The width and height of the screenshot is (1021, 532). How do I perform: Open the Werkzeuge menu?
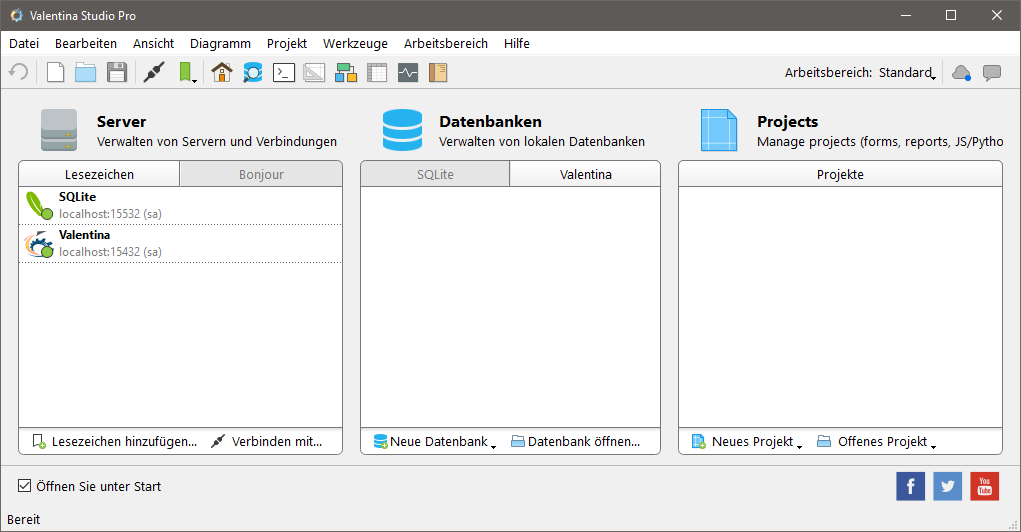356,44
